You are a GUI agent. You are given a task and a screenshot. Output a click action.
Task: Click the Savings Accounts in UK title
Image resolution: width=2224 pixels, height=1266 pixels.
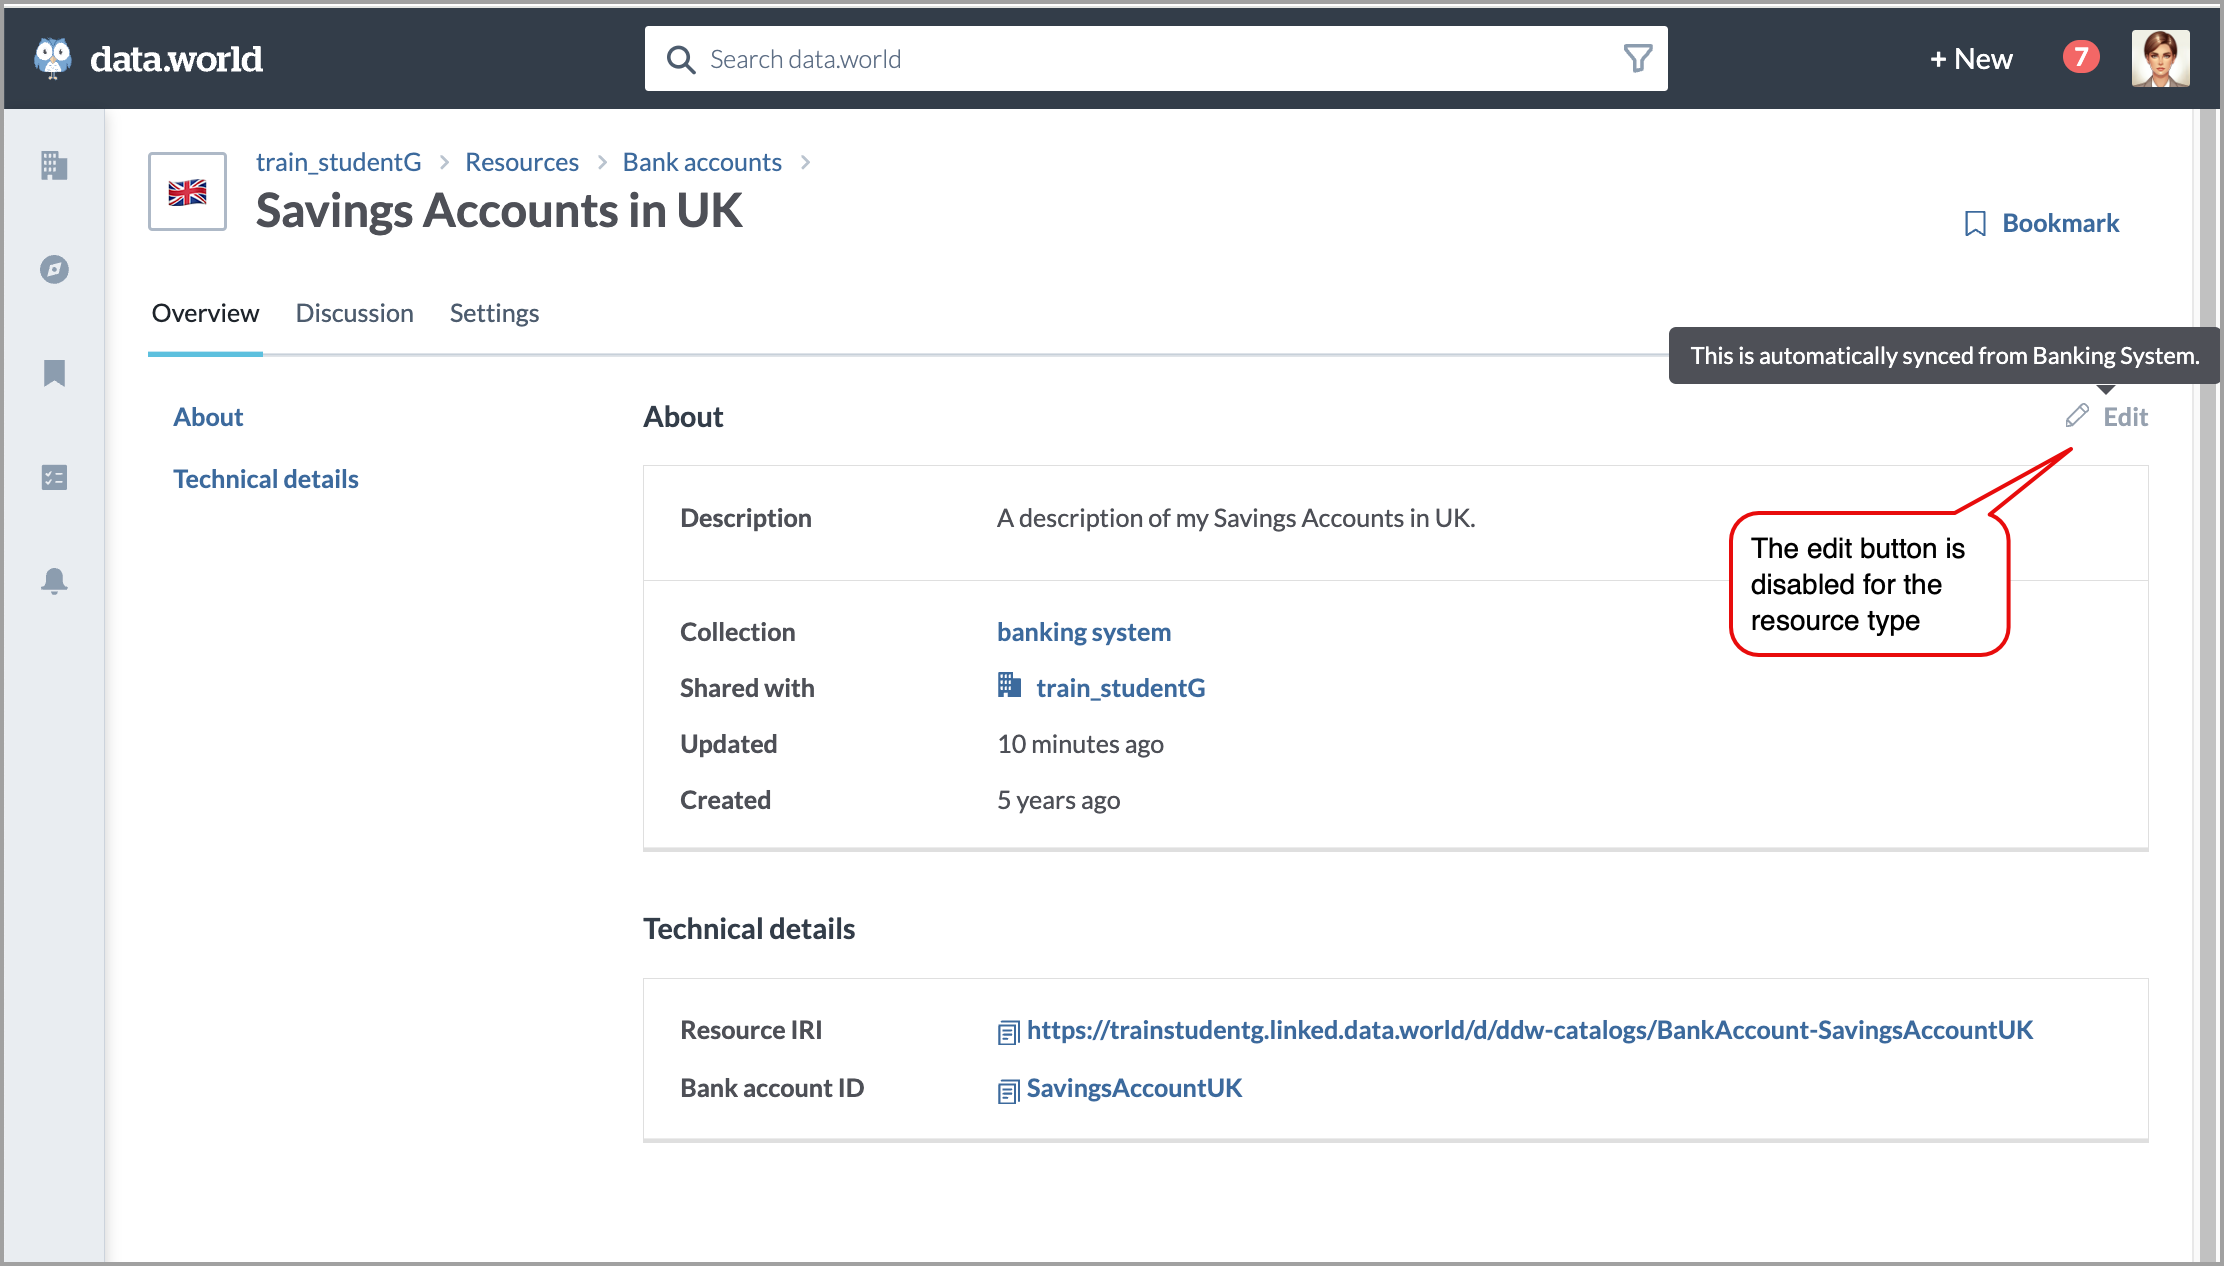(x=499, y=211)
